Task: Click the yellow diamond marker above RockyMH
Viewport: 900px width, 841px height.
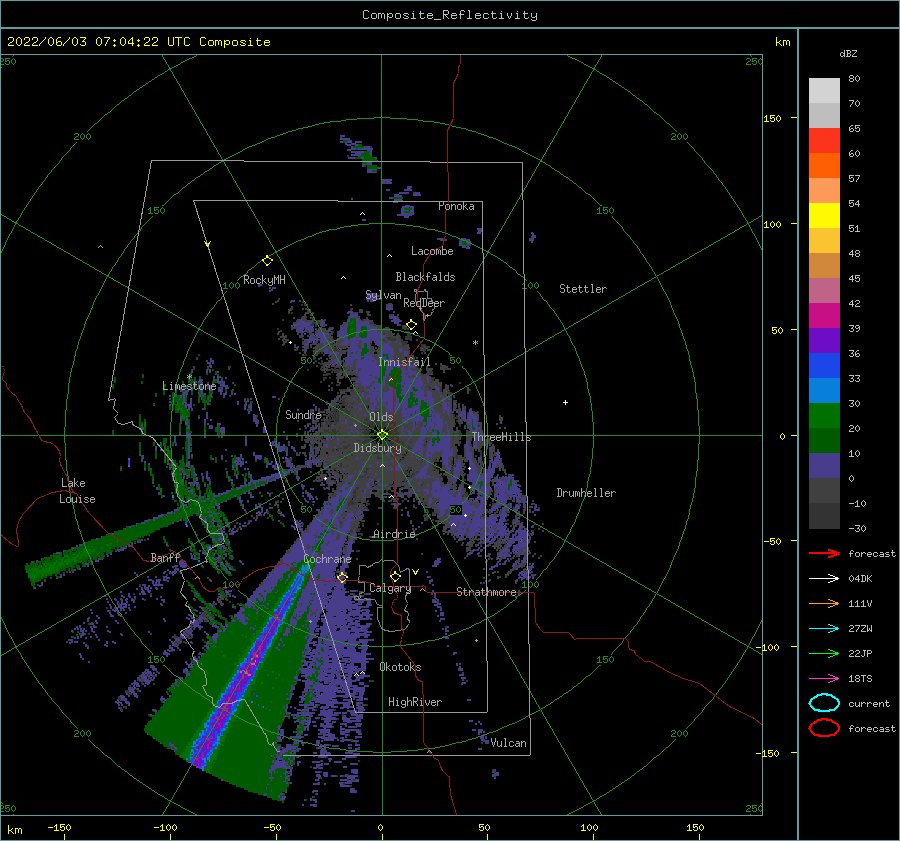Action: point(267,261)
